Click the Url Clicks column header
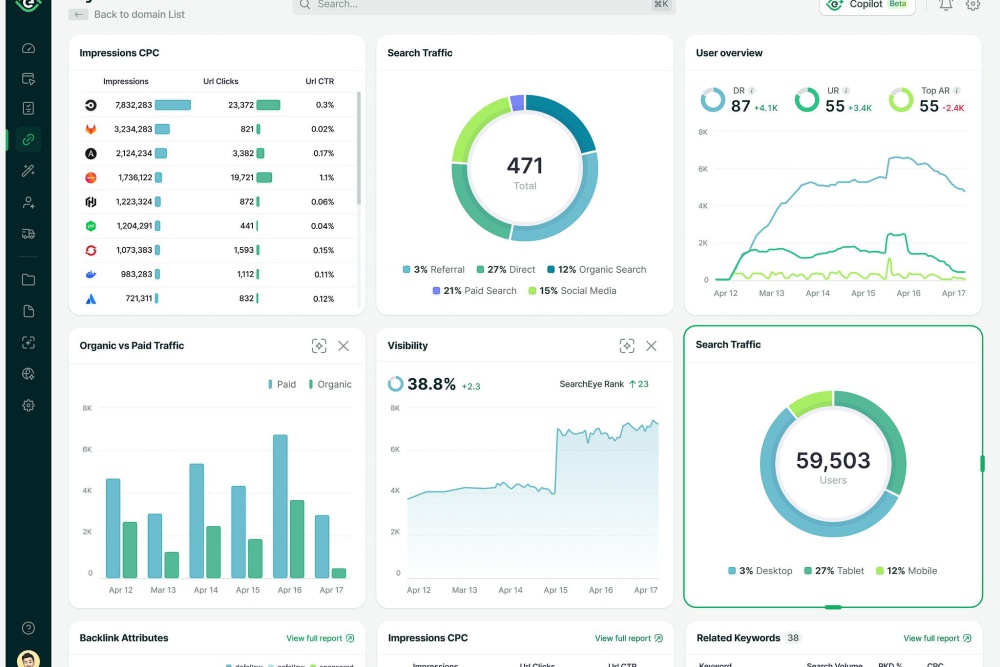The width and height of the screenshot is (1000, 667). (x=221, y=81)
